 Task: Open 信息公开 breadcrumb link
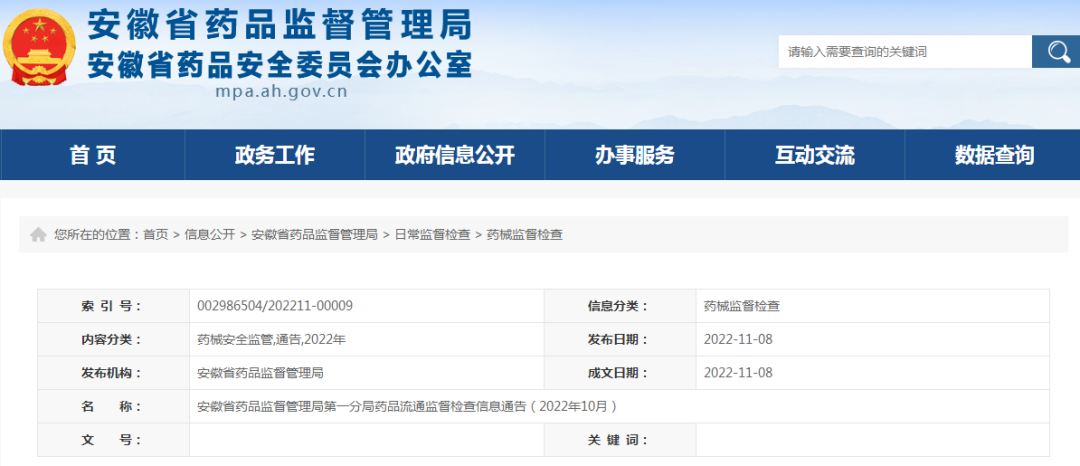(x=209, y=235)
